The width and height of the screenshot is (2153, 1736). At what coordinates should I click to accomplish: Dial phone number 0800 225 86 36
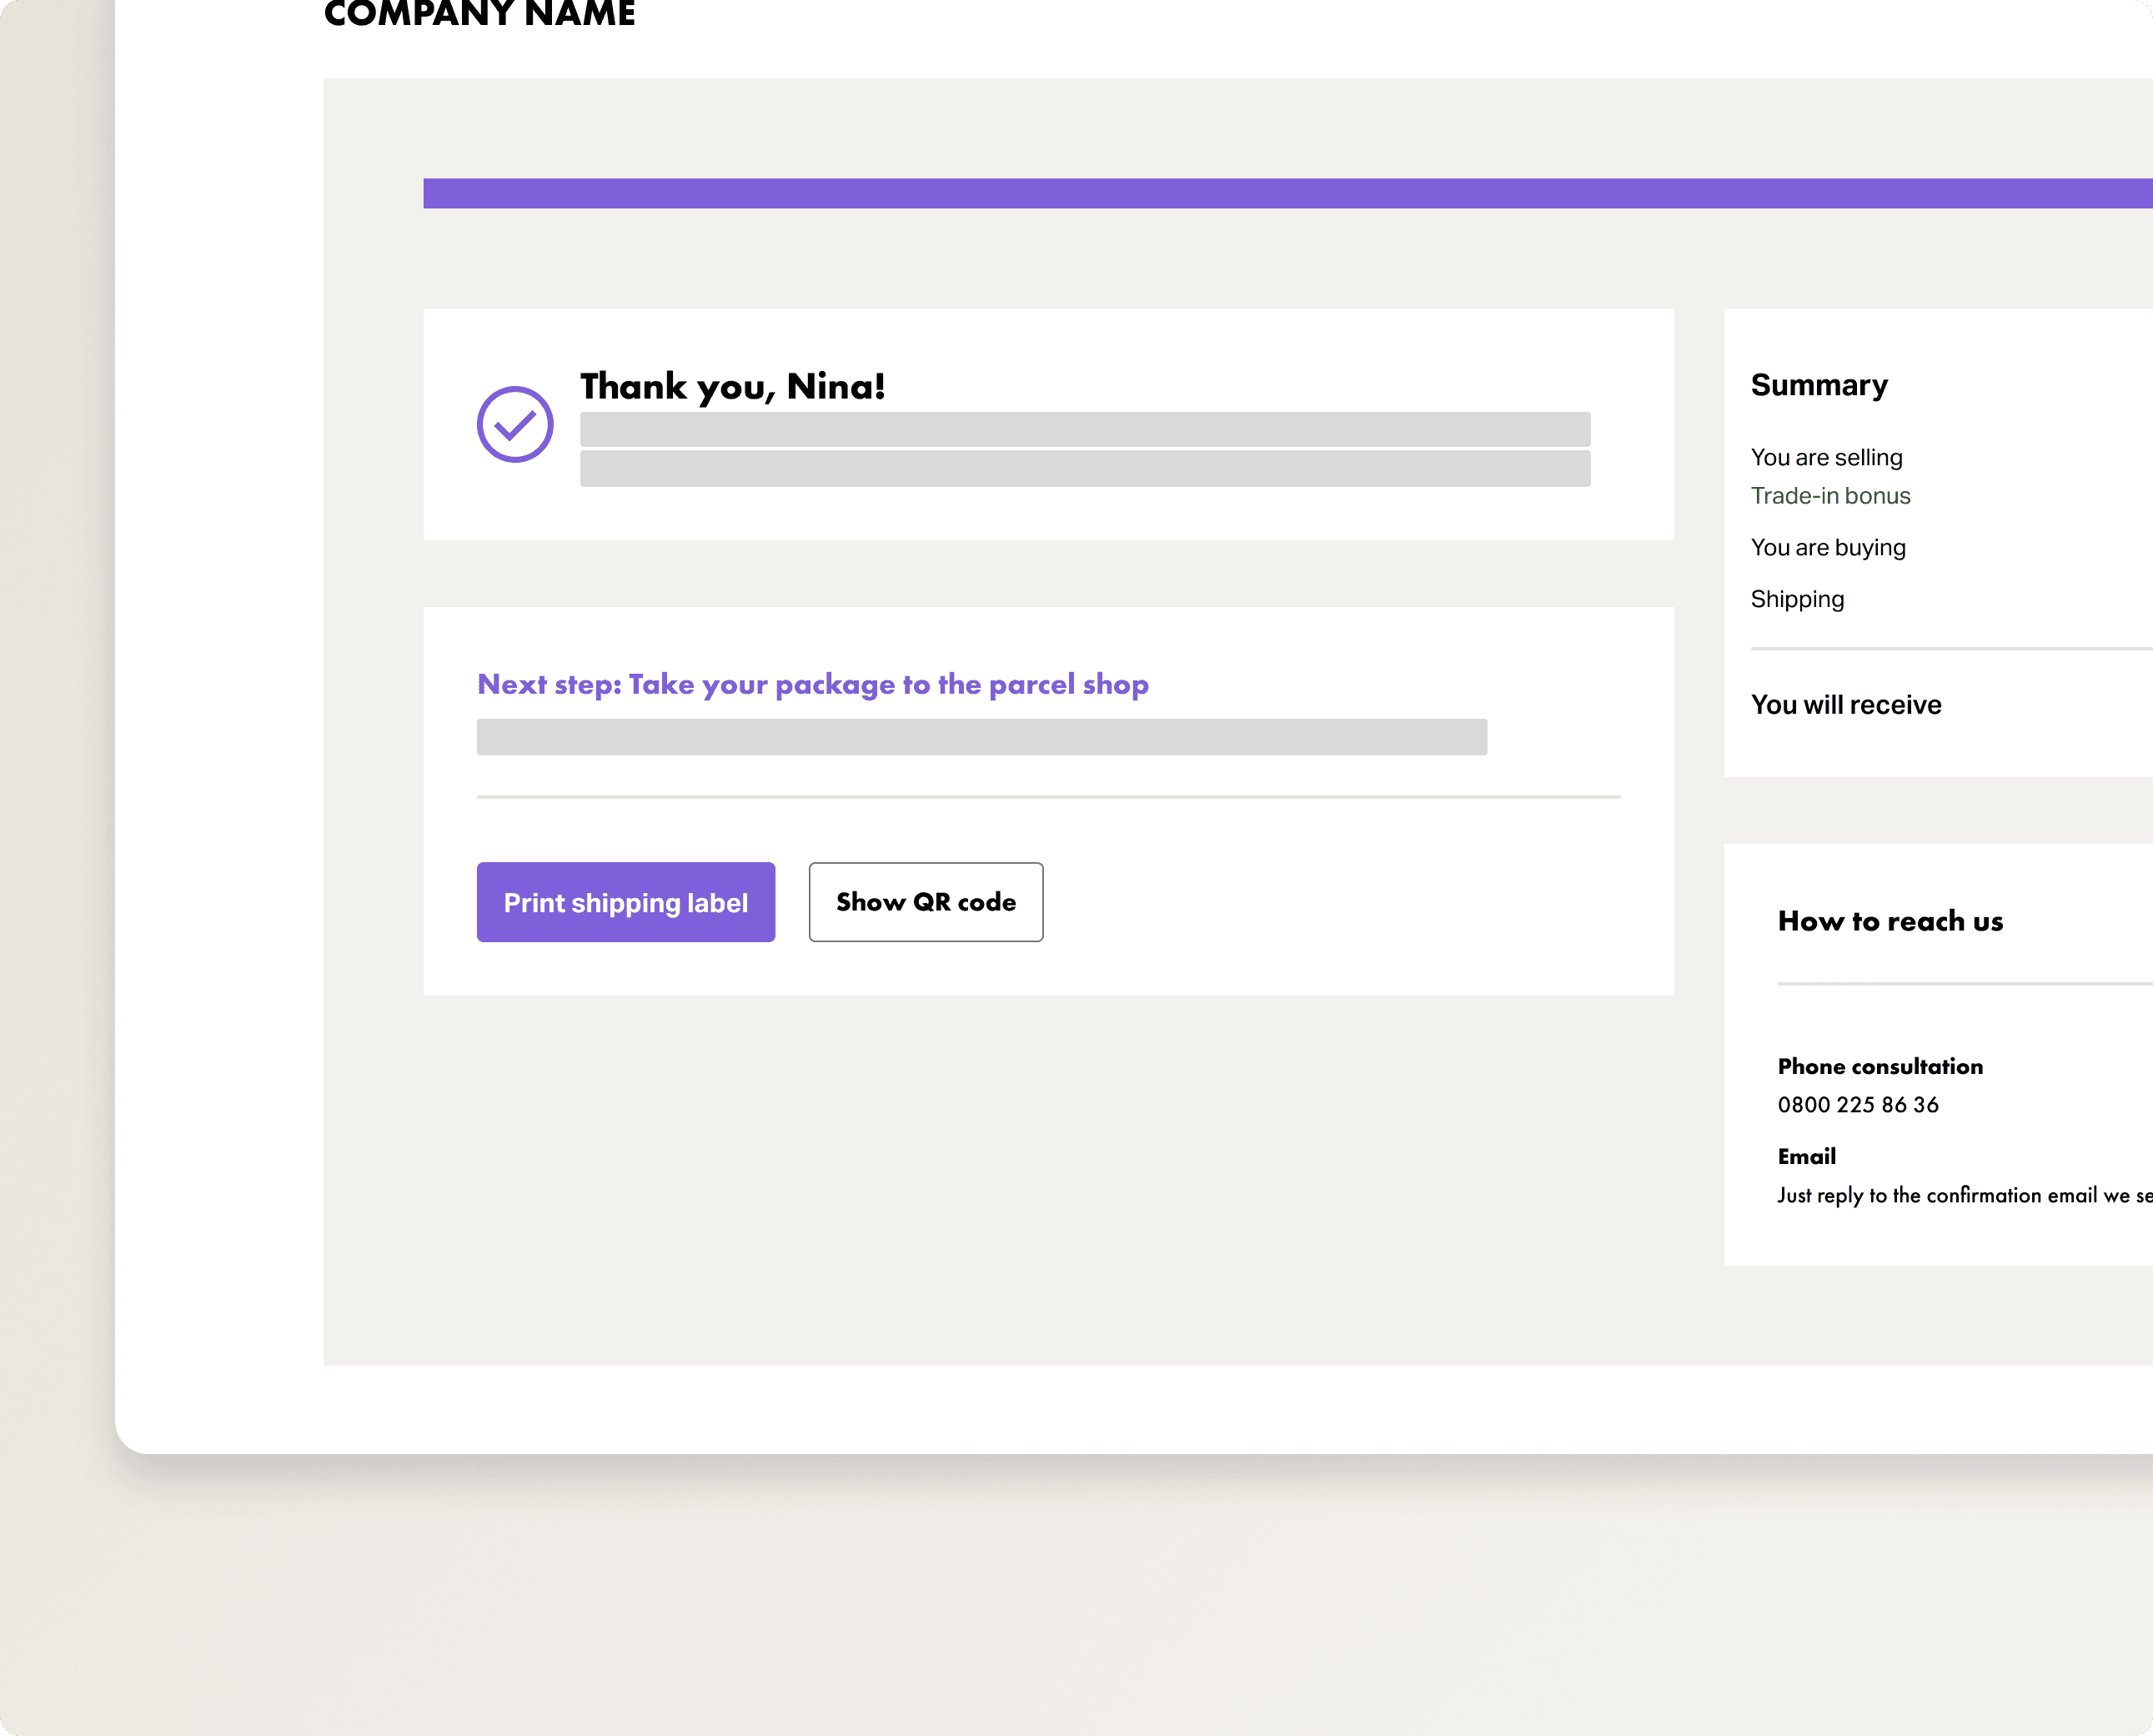[1857, 1105]
